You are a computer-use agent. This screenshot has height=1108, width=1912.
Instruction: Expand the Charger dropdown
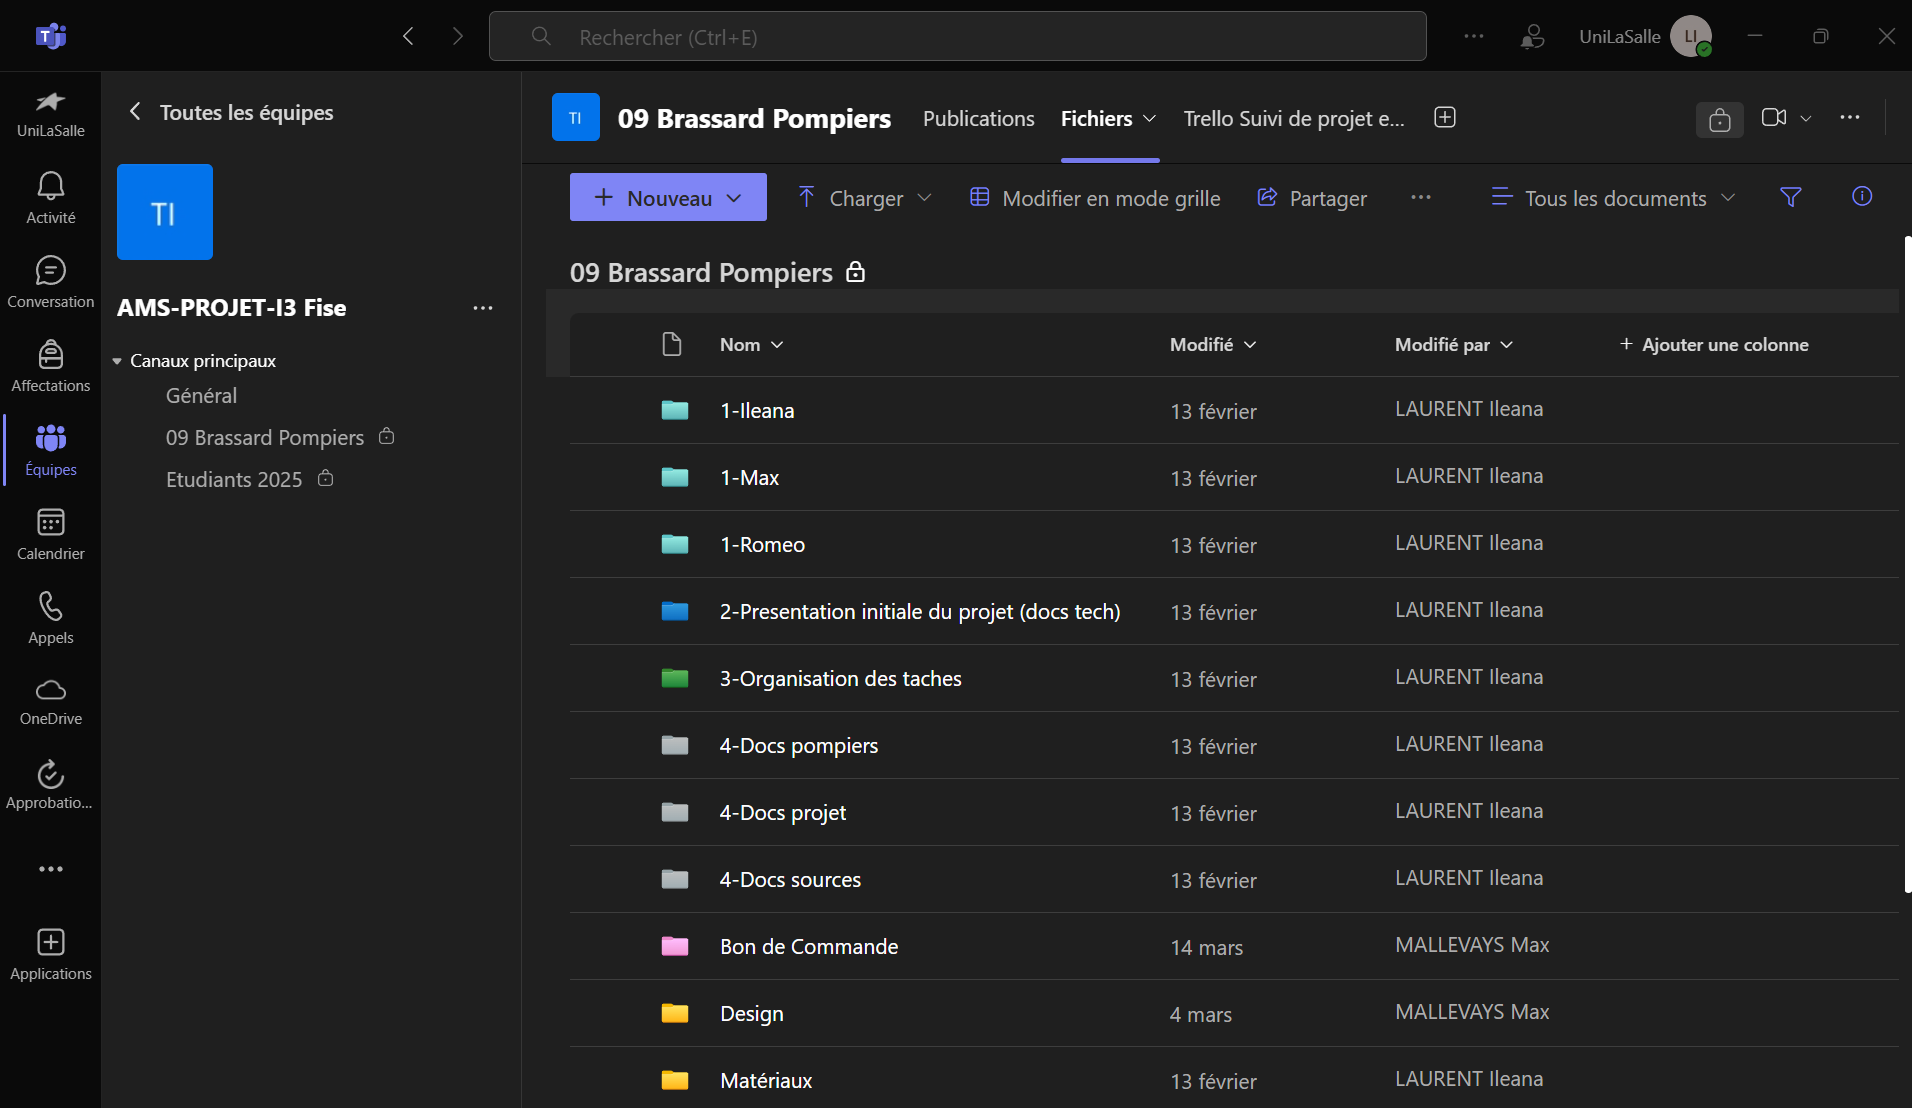point(926,197)
